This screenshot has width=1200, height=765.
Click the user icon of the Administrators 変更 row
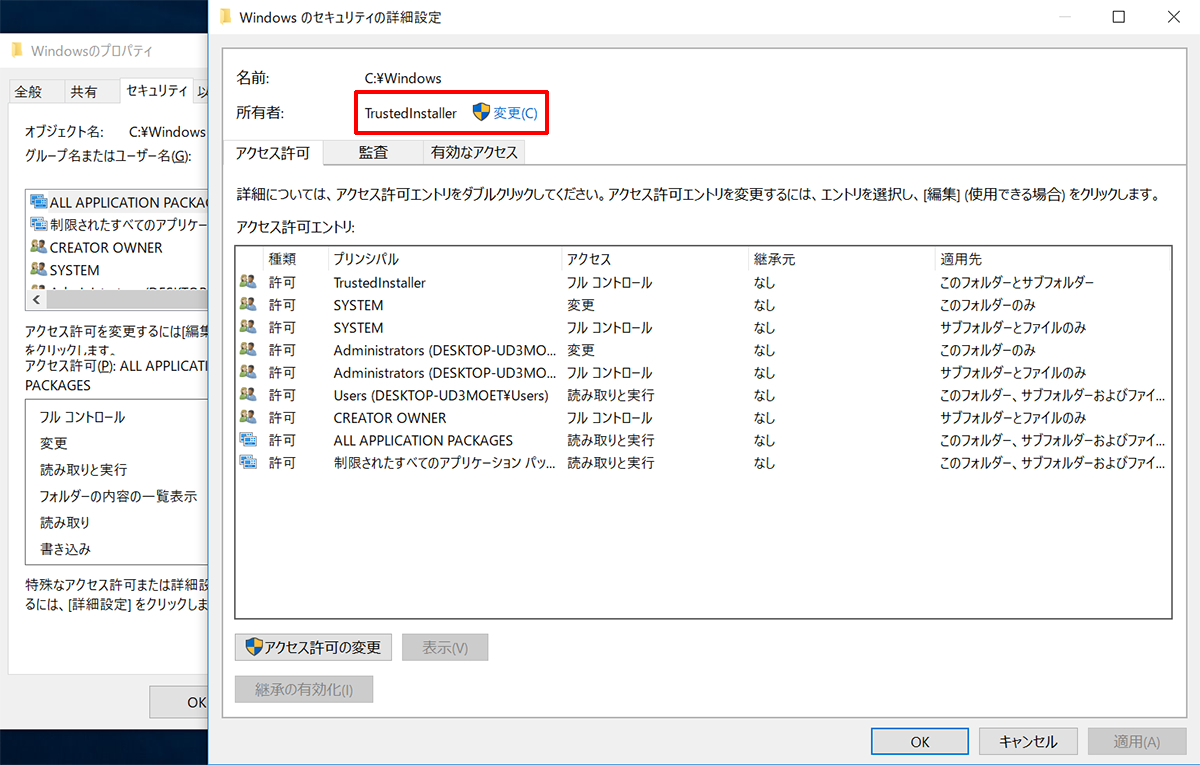click(x=248, y=350)
